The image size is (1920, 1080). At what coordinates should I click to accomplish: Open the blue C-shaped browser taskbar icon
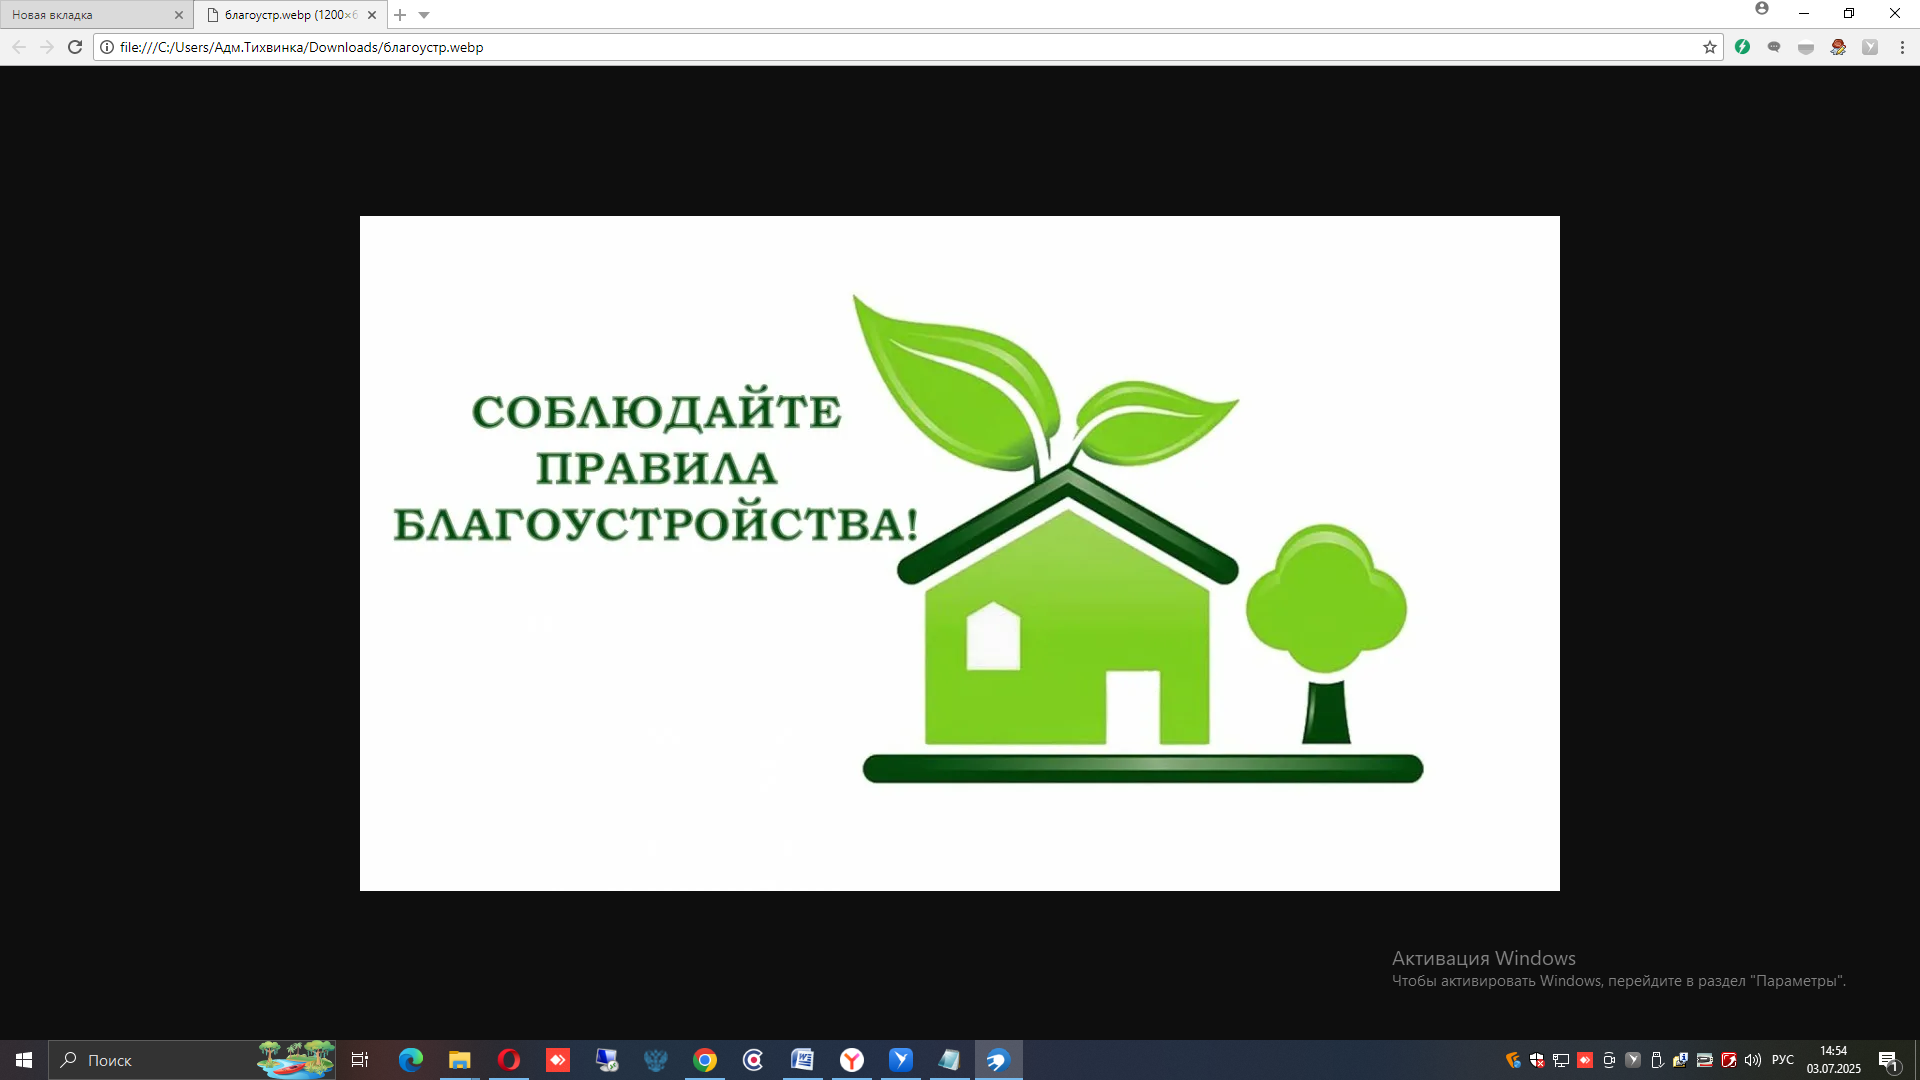pos(754,1060)
